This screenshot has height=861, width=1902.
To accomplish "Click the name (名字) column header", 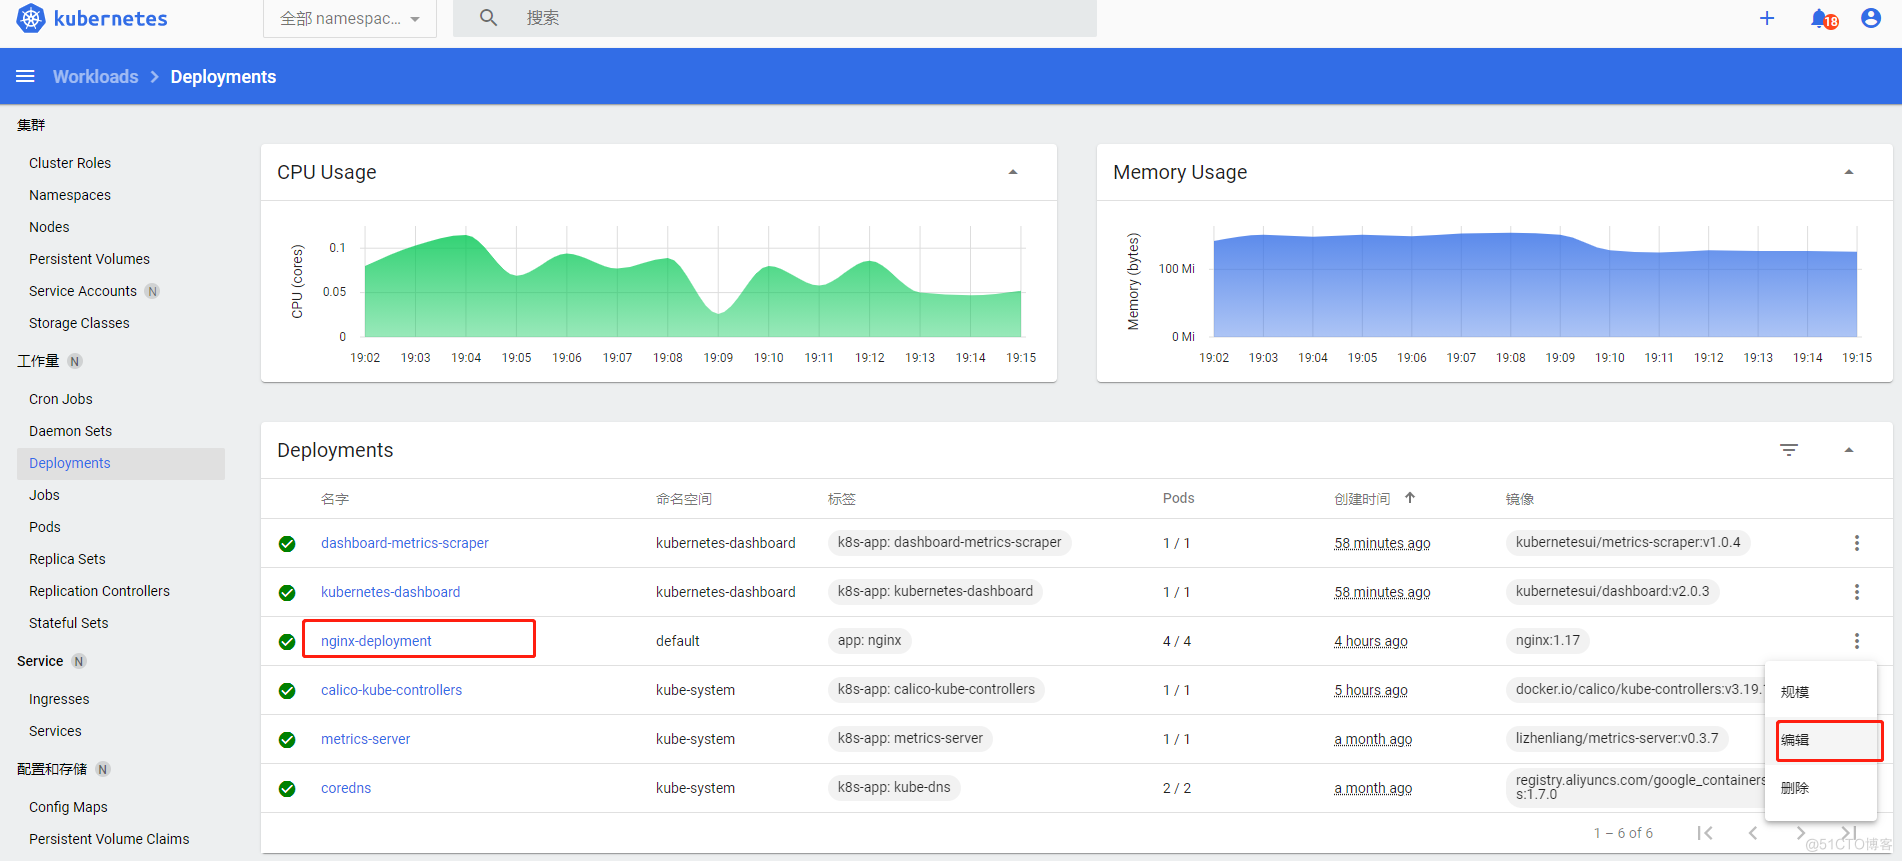I will click(335, 498).
